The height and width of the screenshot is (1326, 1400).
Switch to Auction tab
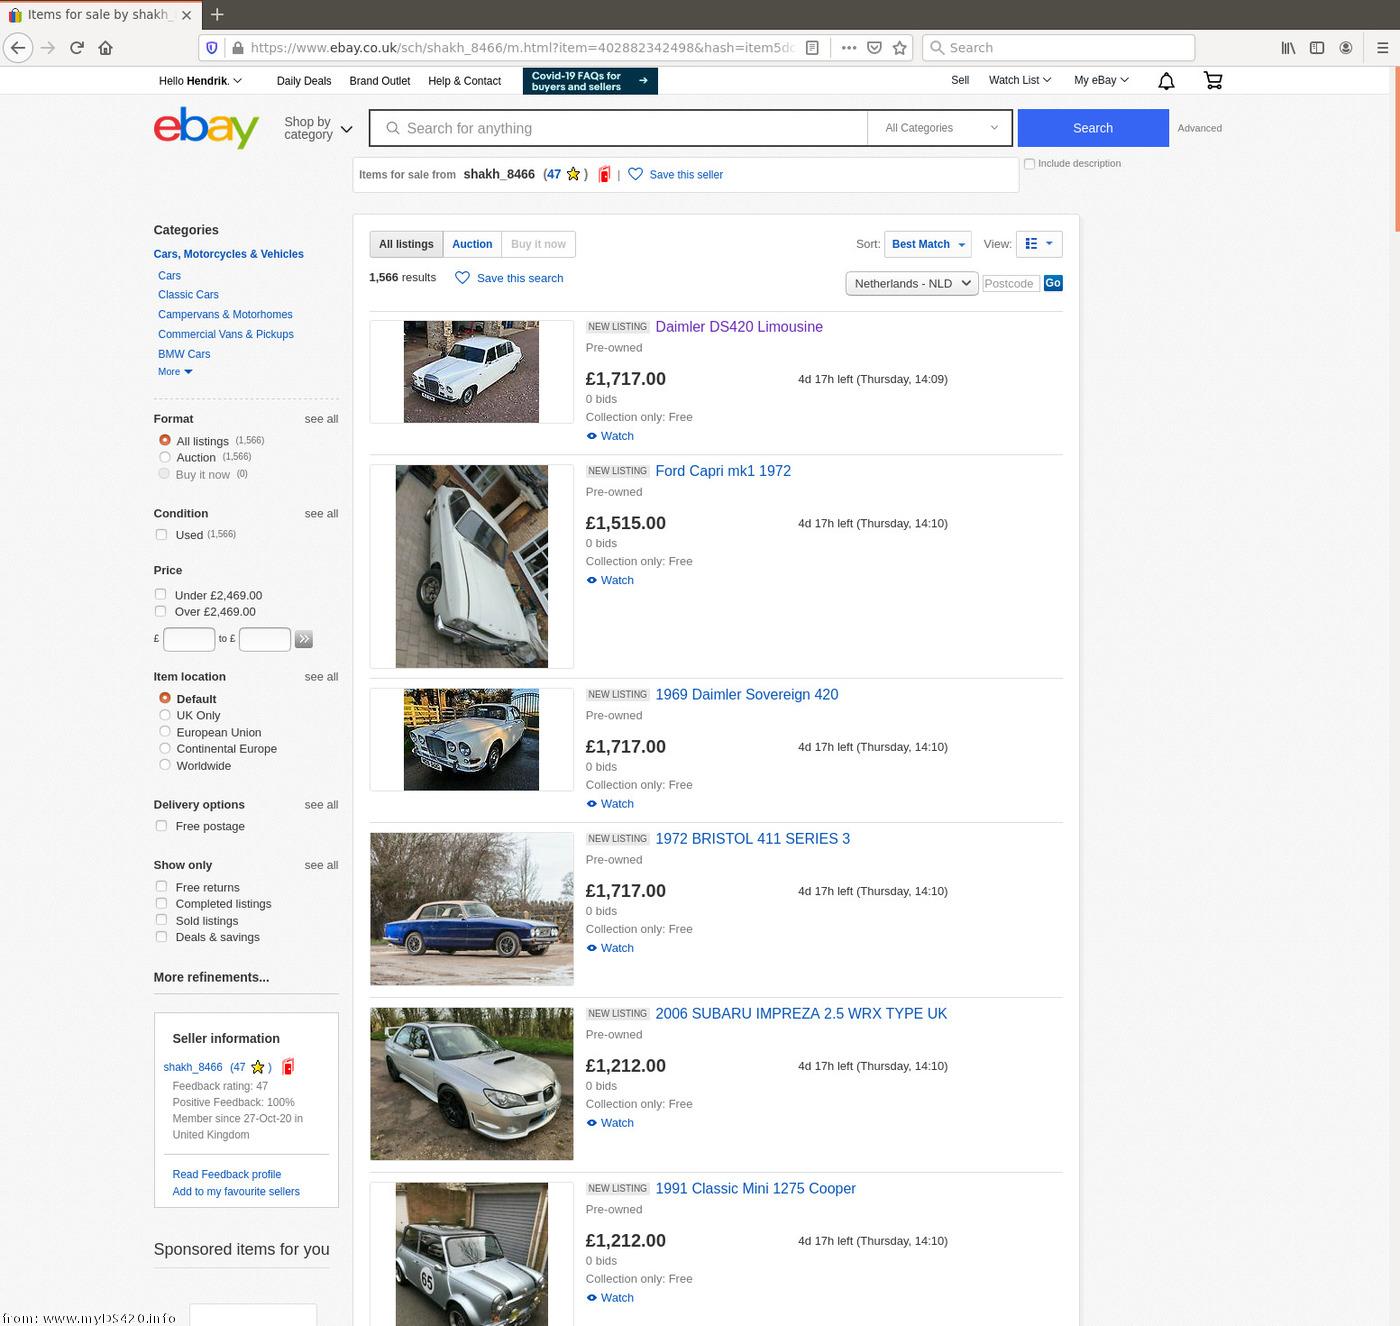(472, 244)
